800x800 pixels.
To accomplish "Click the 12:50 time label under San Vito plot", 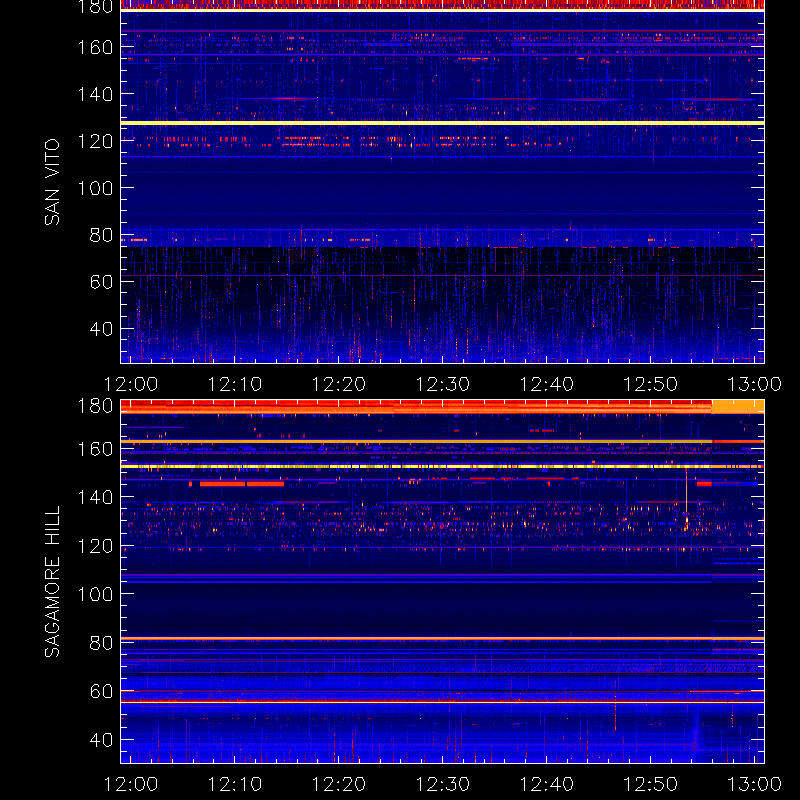I will pos(651,384).
